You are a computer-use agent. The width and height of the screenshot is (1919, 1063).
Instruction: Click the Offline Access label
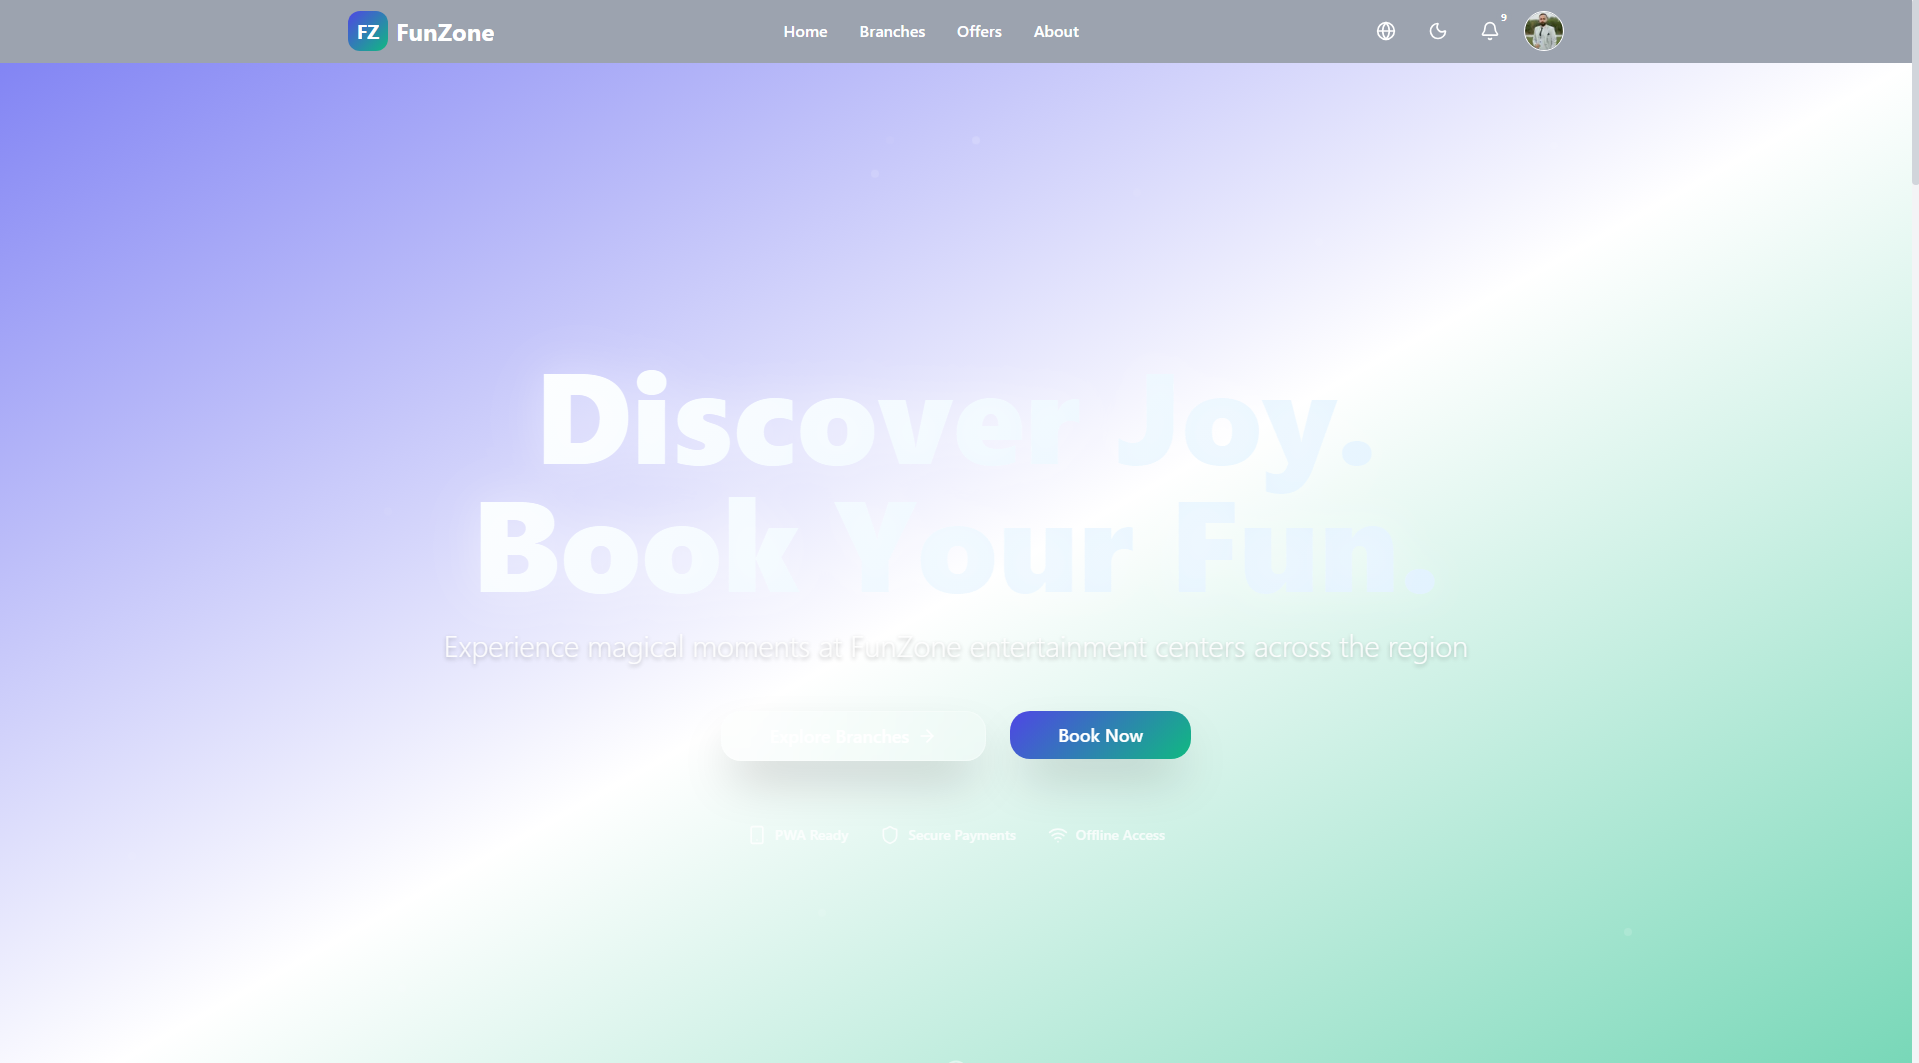point(1120,835)
